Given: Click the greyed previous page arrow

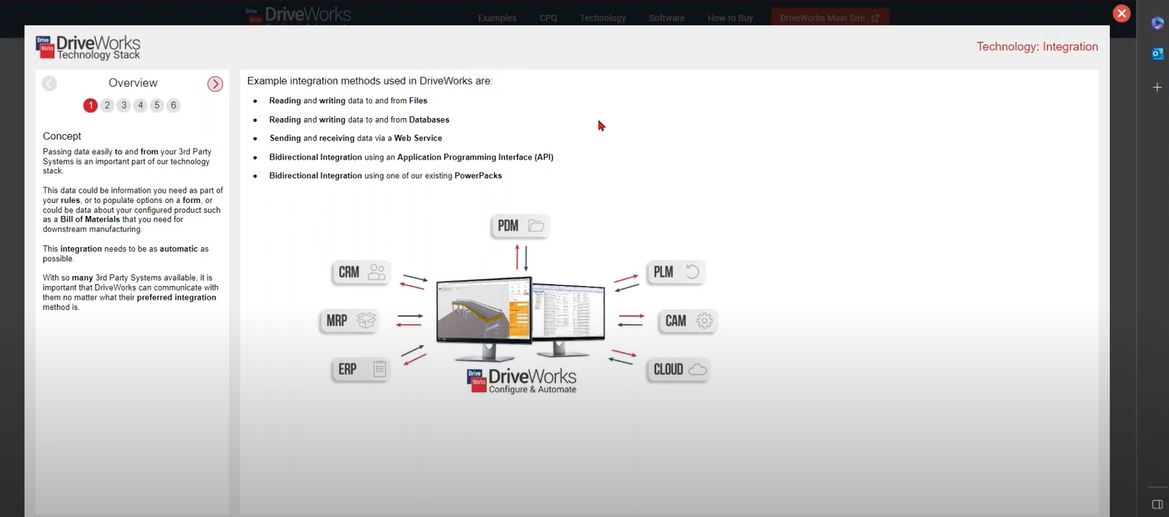Looking at the screenshot, I should (x=50, y=84).
